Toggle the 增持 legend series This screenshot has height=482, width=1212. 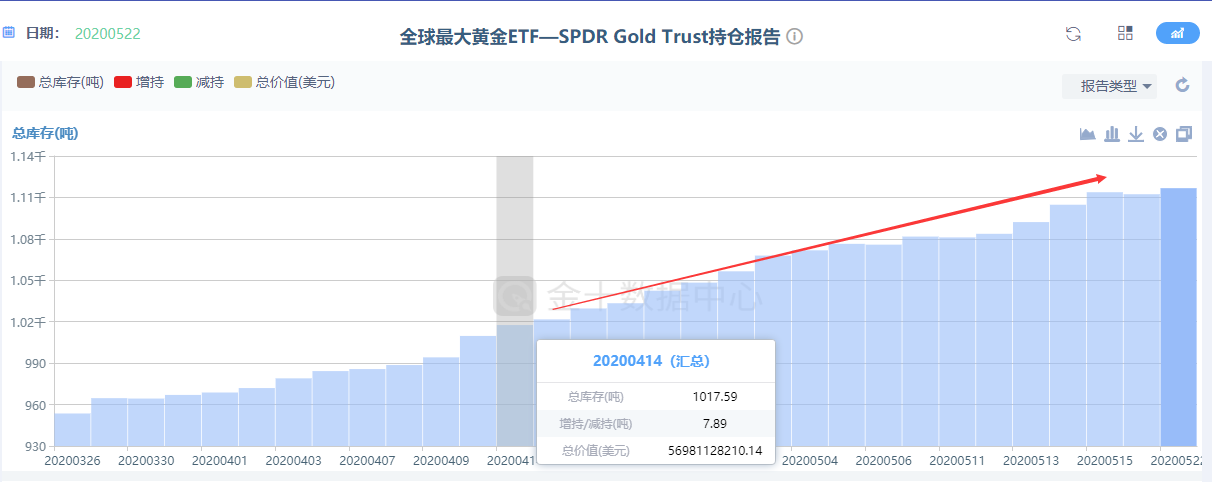140,82
